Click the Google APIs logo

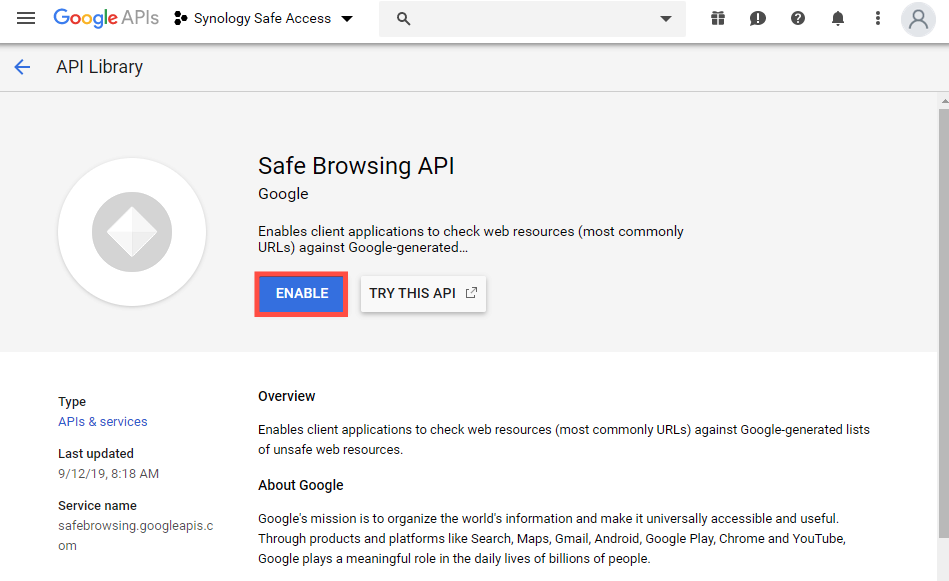[106, 18]
